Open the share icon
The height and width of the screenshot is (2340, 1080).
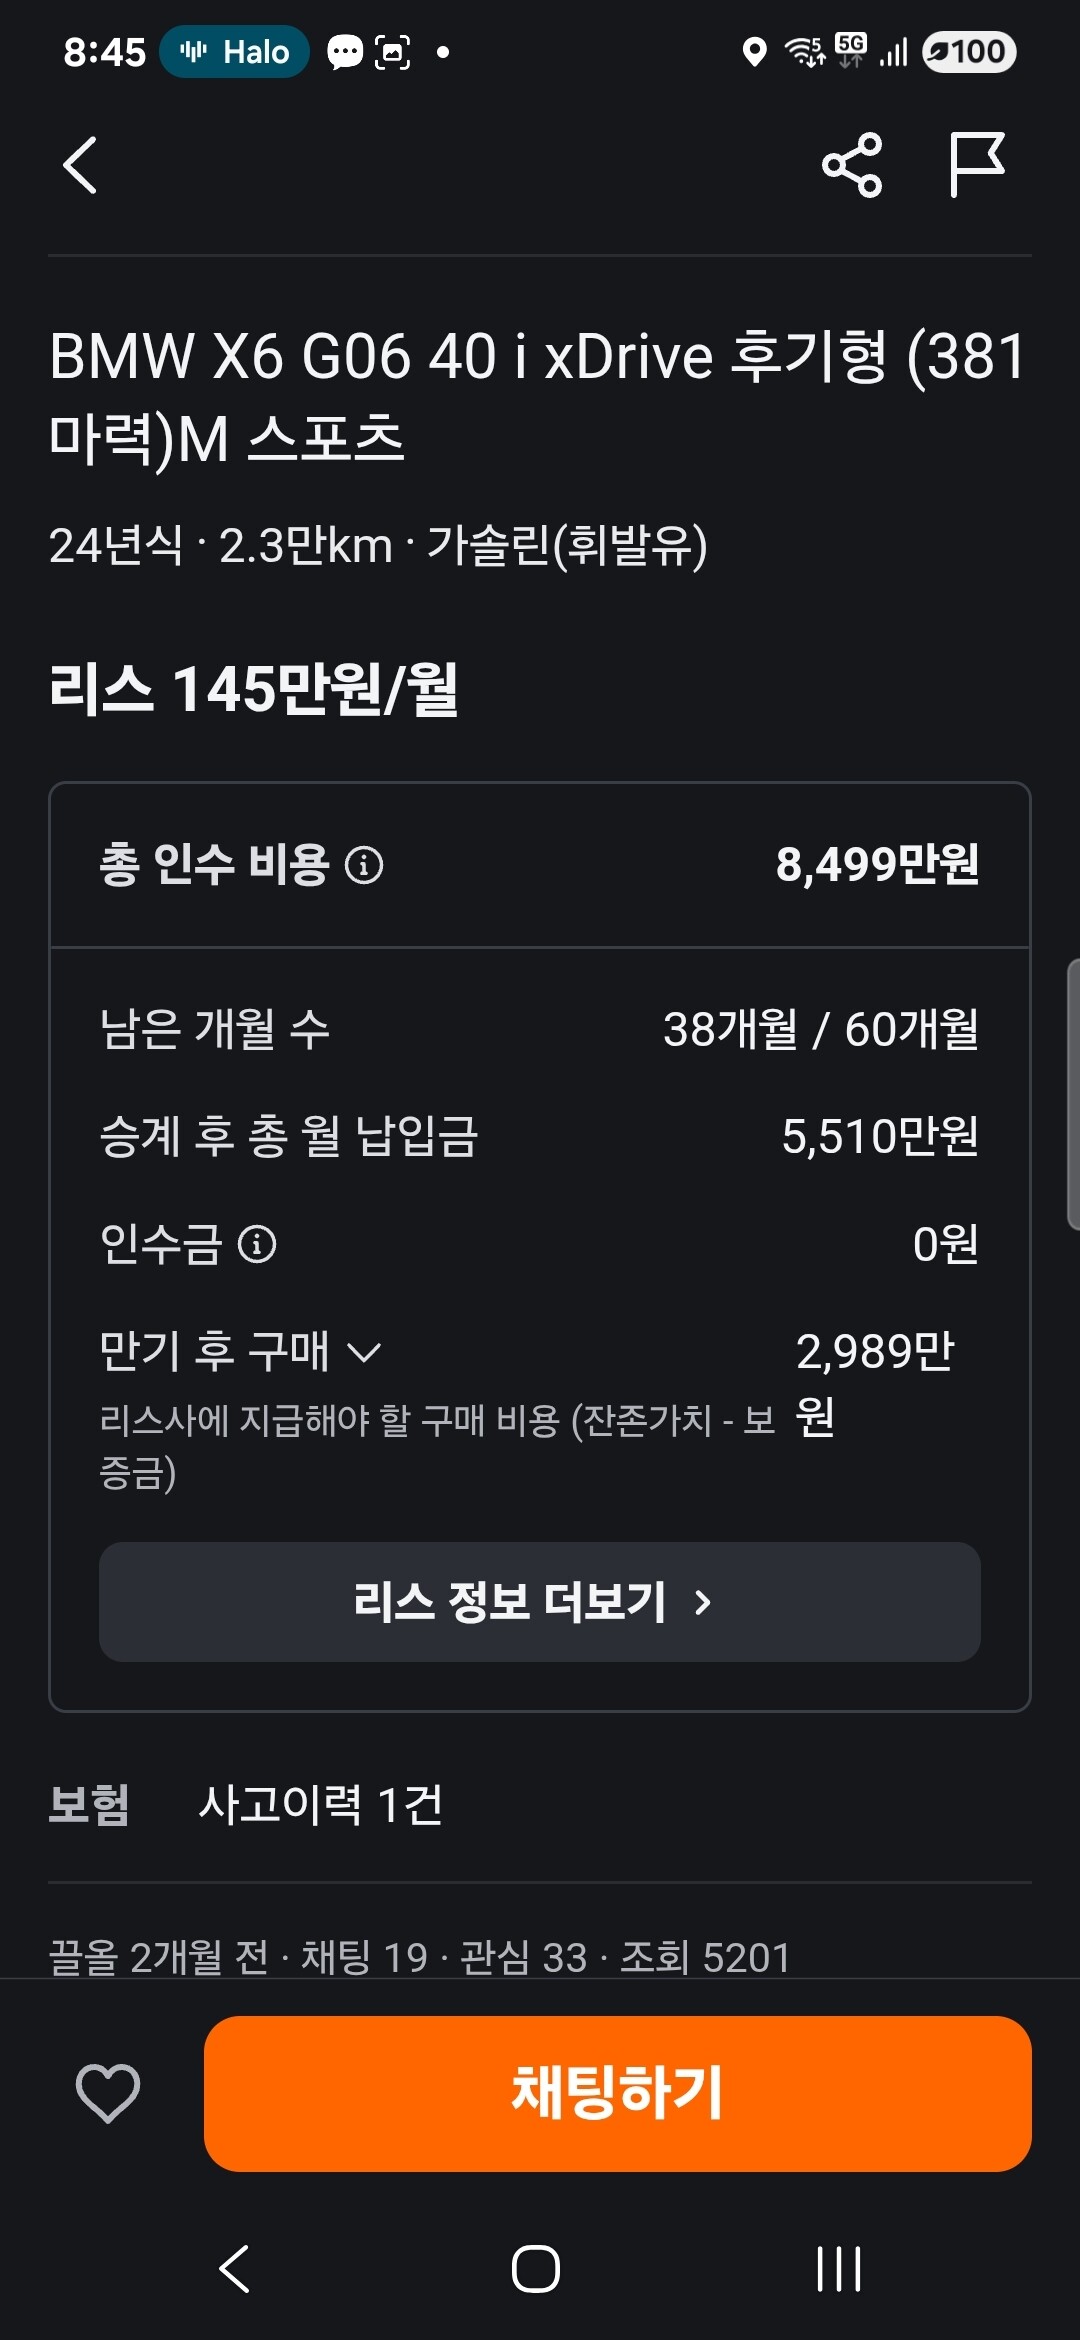click(x=852, y=165)
